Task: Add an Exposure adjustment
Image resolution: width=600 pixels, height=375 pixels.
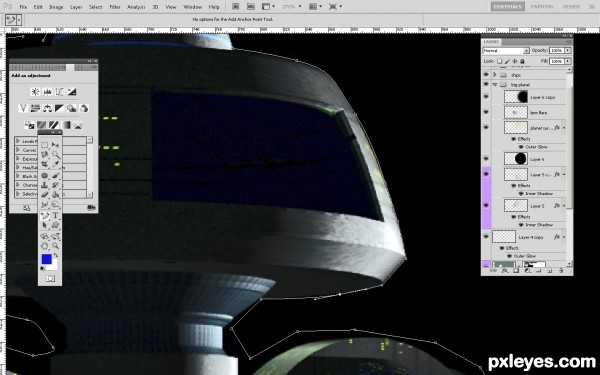Action: [72, 92]
